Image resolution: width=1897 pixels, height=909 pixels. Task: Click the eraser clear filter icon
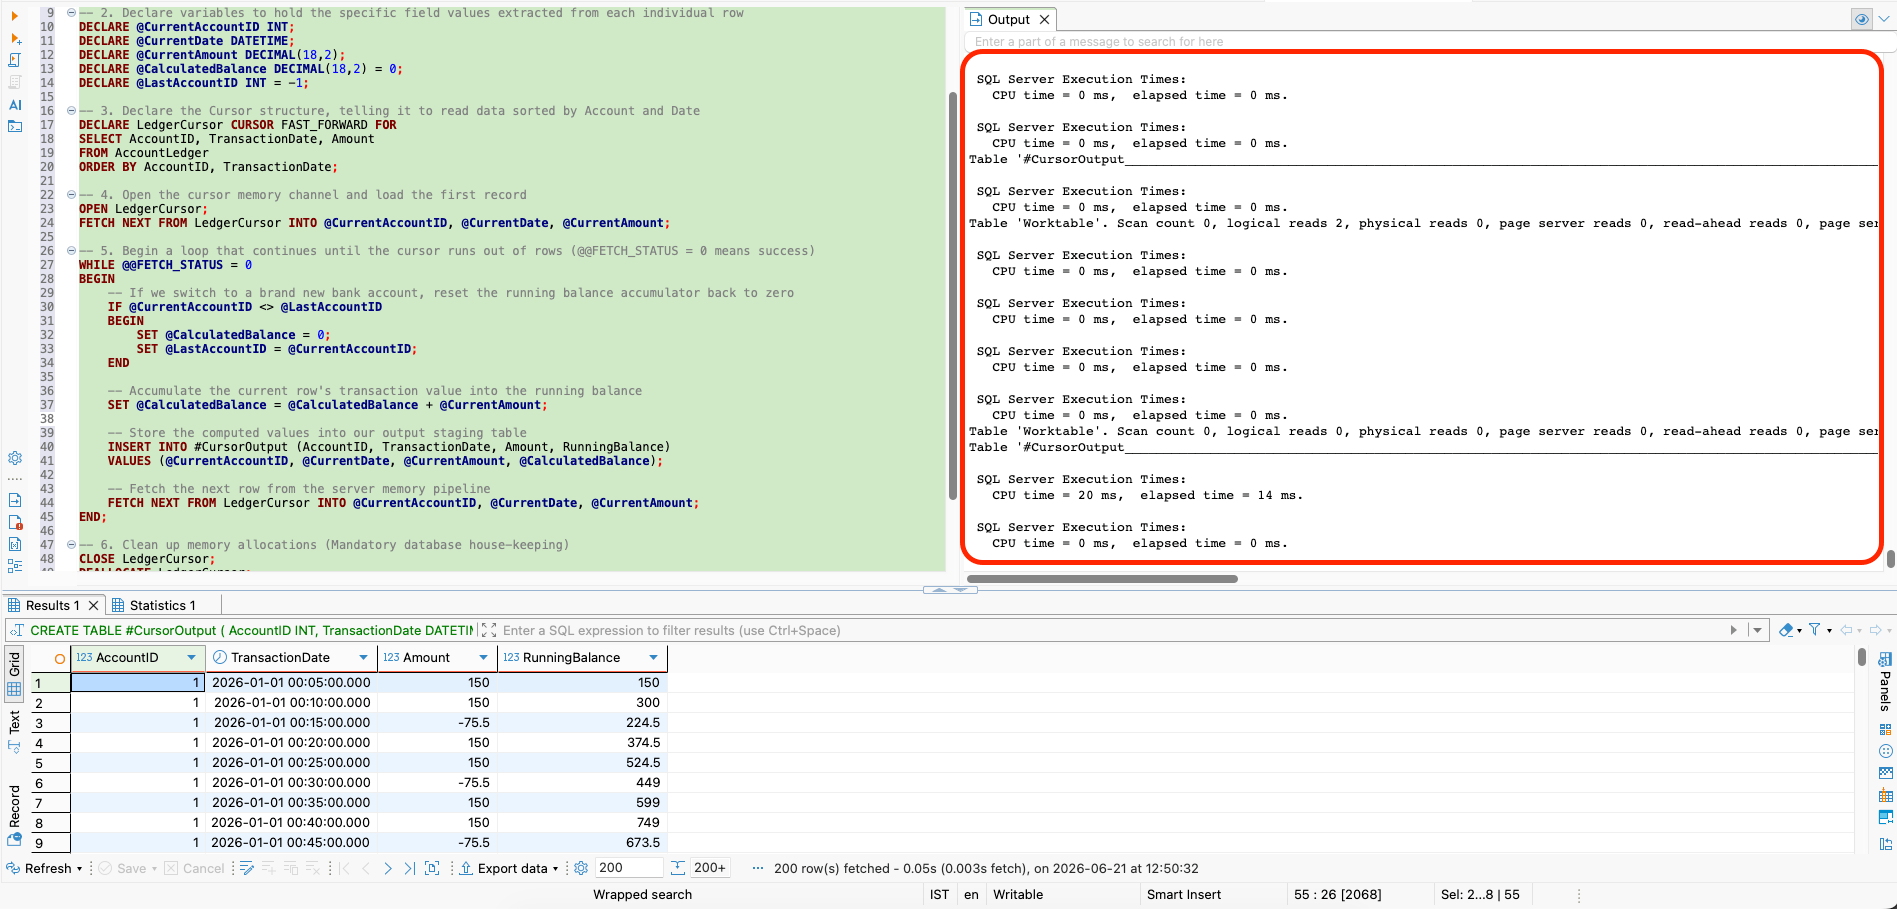[x=1786, y=630]
